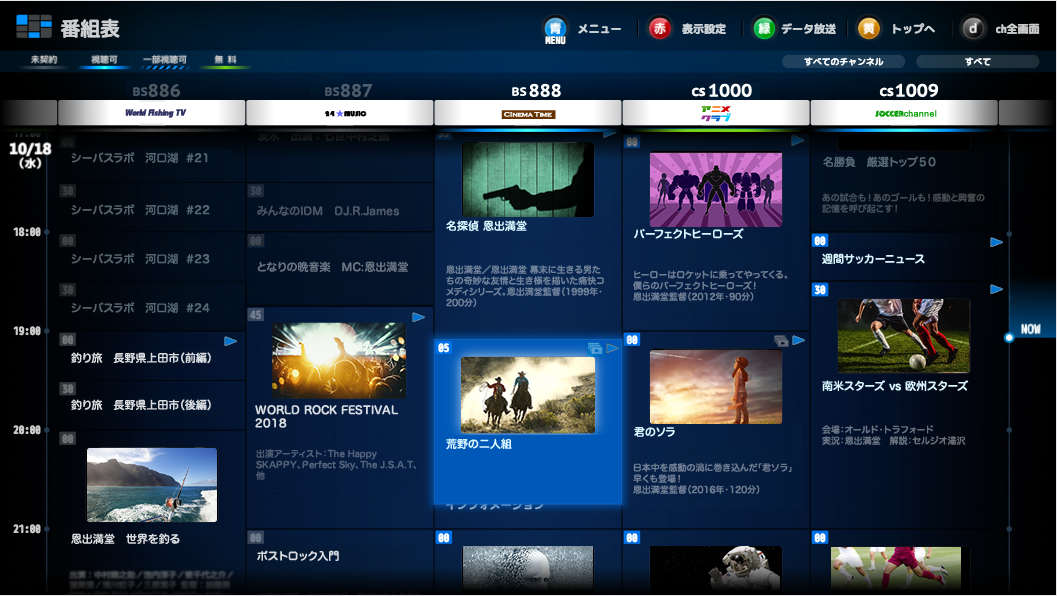Click the NOW time marker

point(1030,329)
